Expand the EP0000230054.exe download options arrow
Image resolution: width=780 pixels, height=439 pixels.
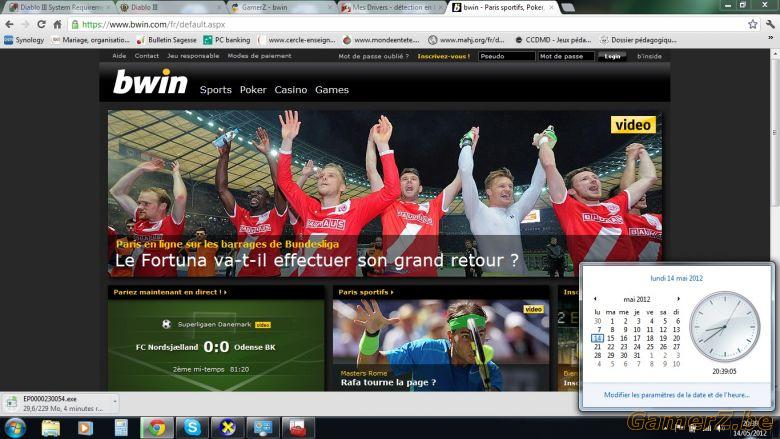coord(115,401)
